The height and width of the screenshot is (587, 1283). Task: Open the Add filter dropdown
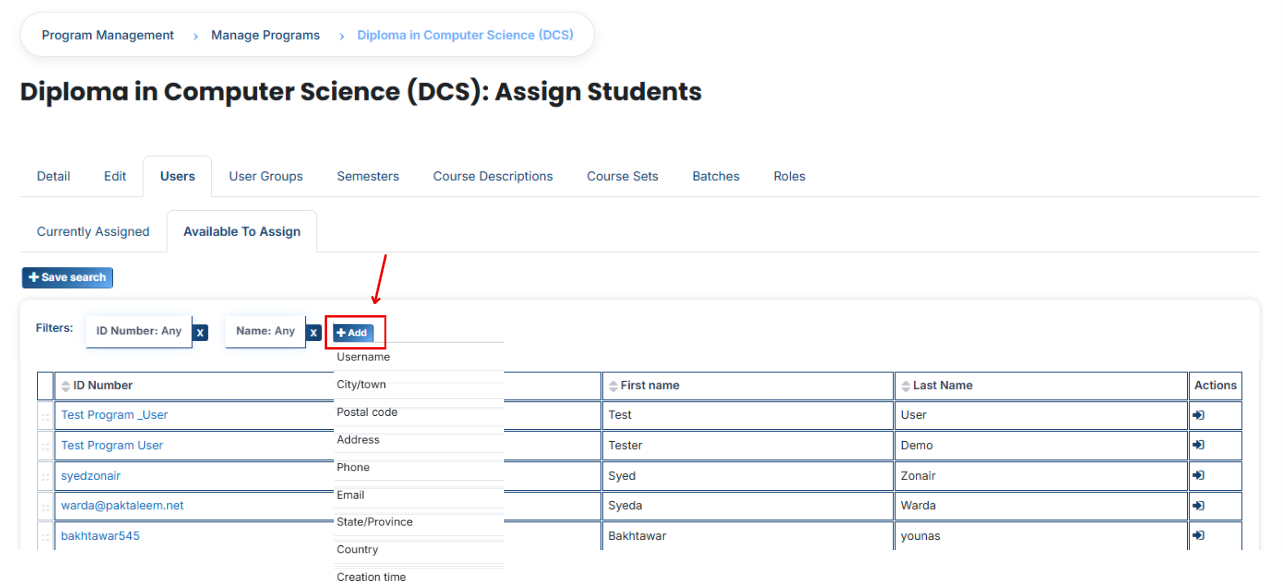click(354, 332)
